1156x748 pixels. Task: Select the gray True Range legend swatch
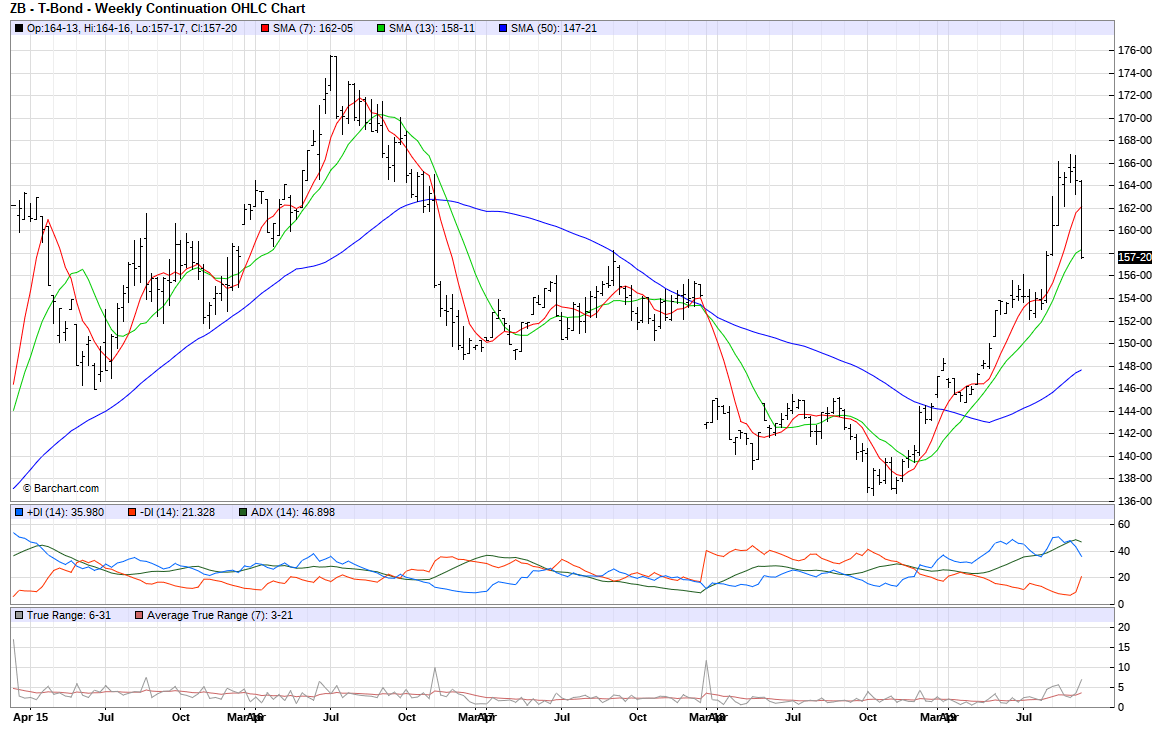(19, 615)
